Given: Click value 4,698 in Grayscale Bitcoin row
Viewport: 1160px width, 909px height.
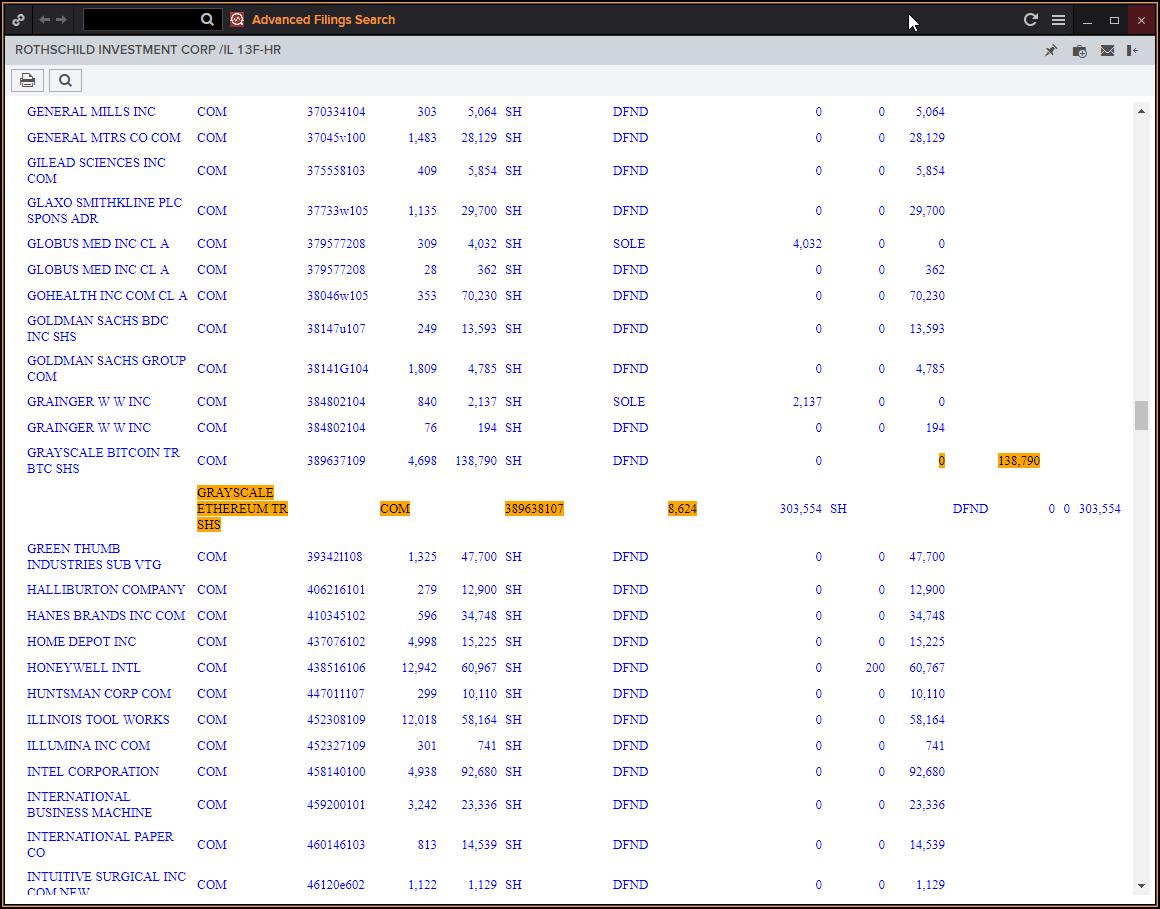Looking at the screenshot, I should point(422,461).
